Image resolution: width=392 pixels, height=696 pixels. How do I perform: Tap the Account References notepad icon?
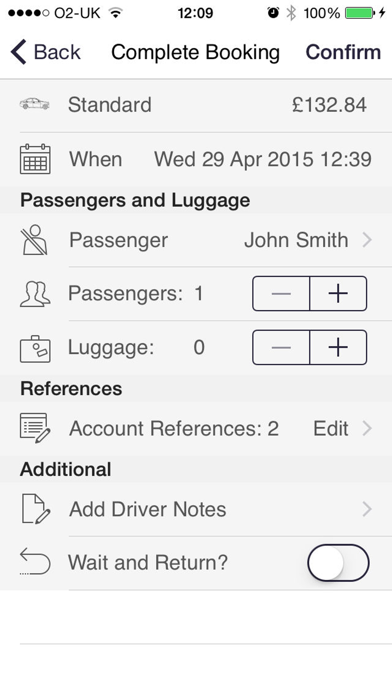35,428
